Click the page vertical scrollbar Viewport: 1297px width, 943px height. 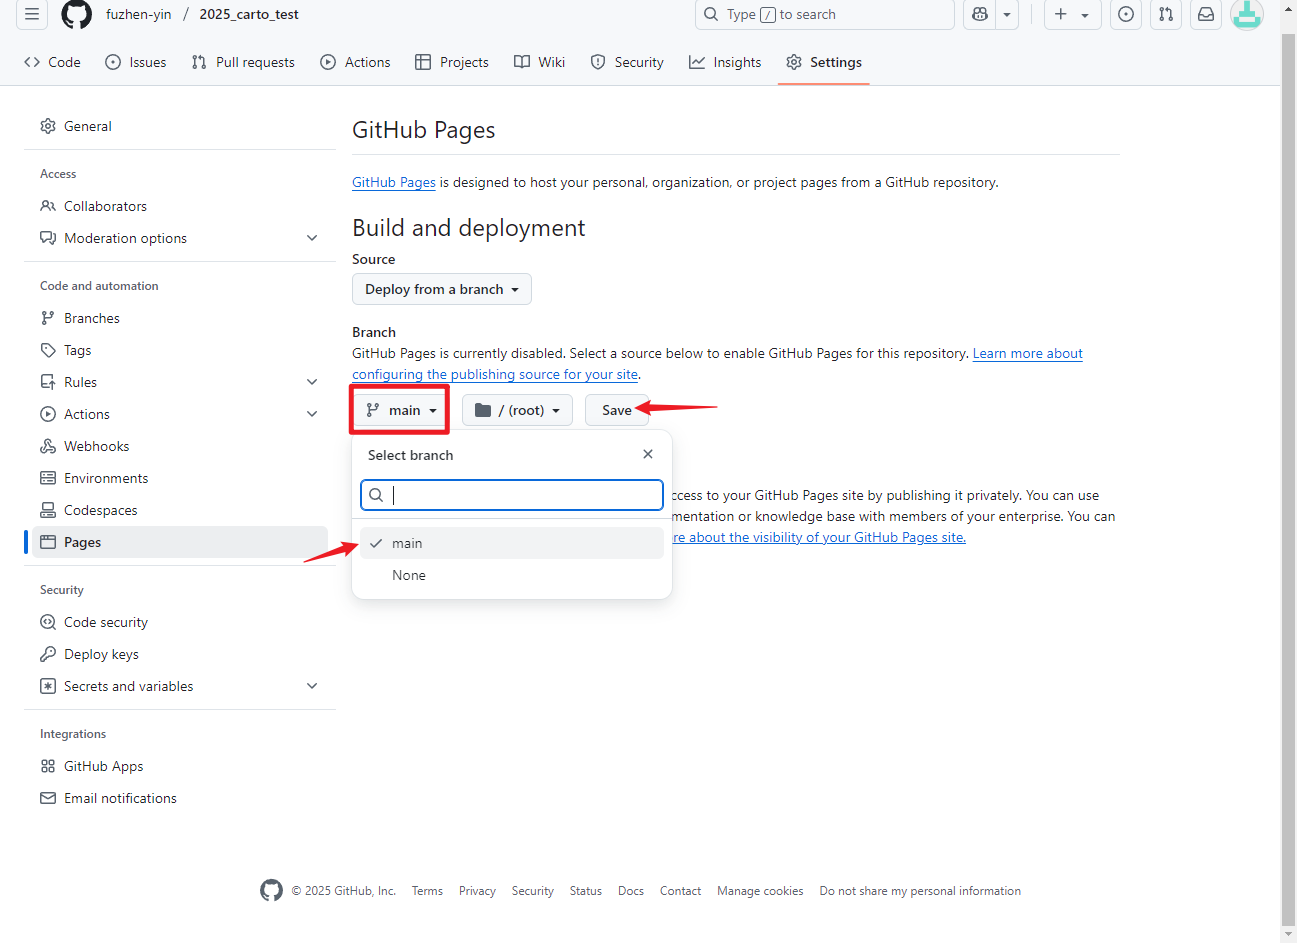[1288, 480]
